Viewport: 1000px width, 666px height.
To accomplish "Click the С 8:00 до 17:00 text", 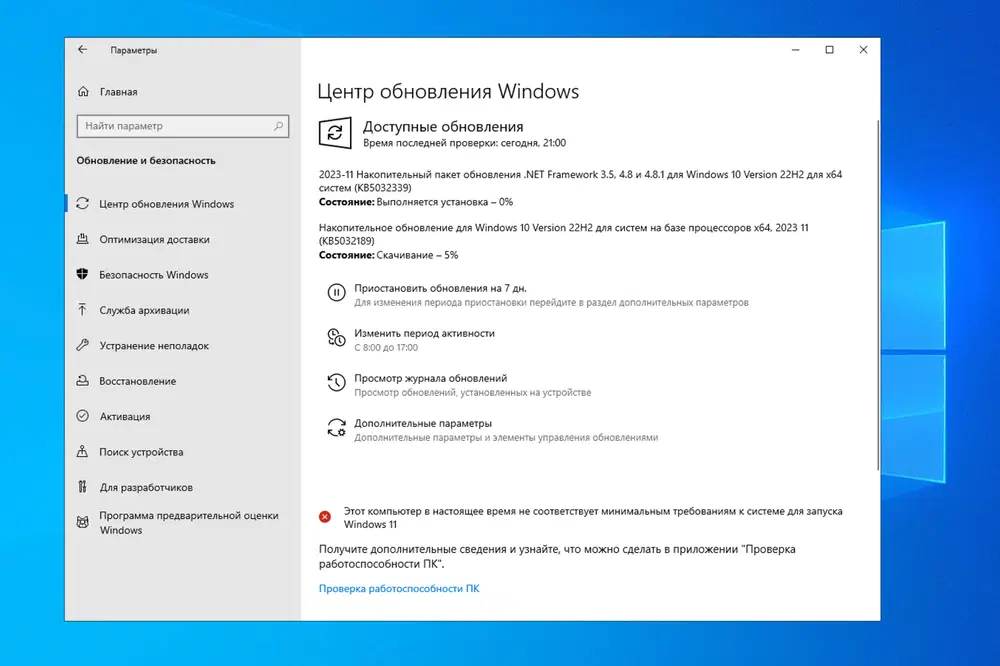I will (x=386, y=348).
